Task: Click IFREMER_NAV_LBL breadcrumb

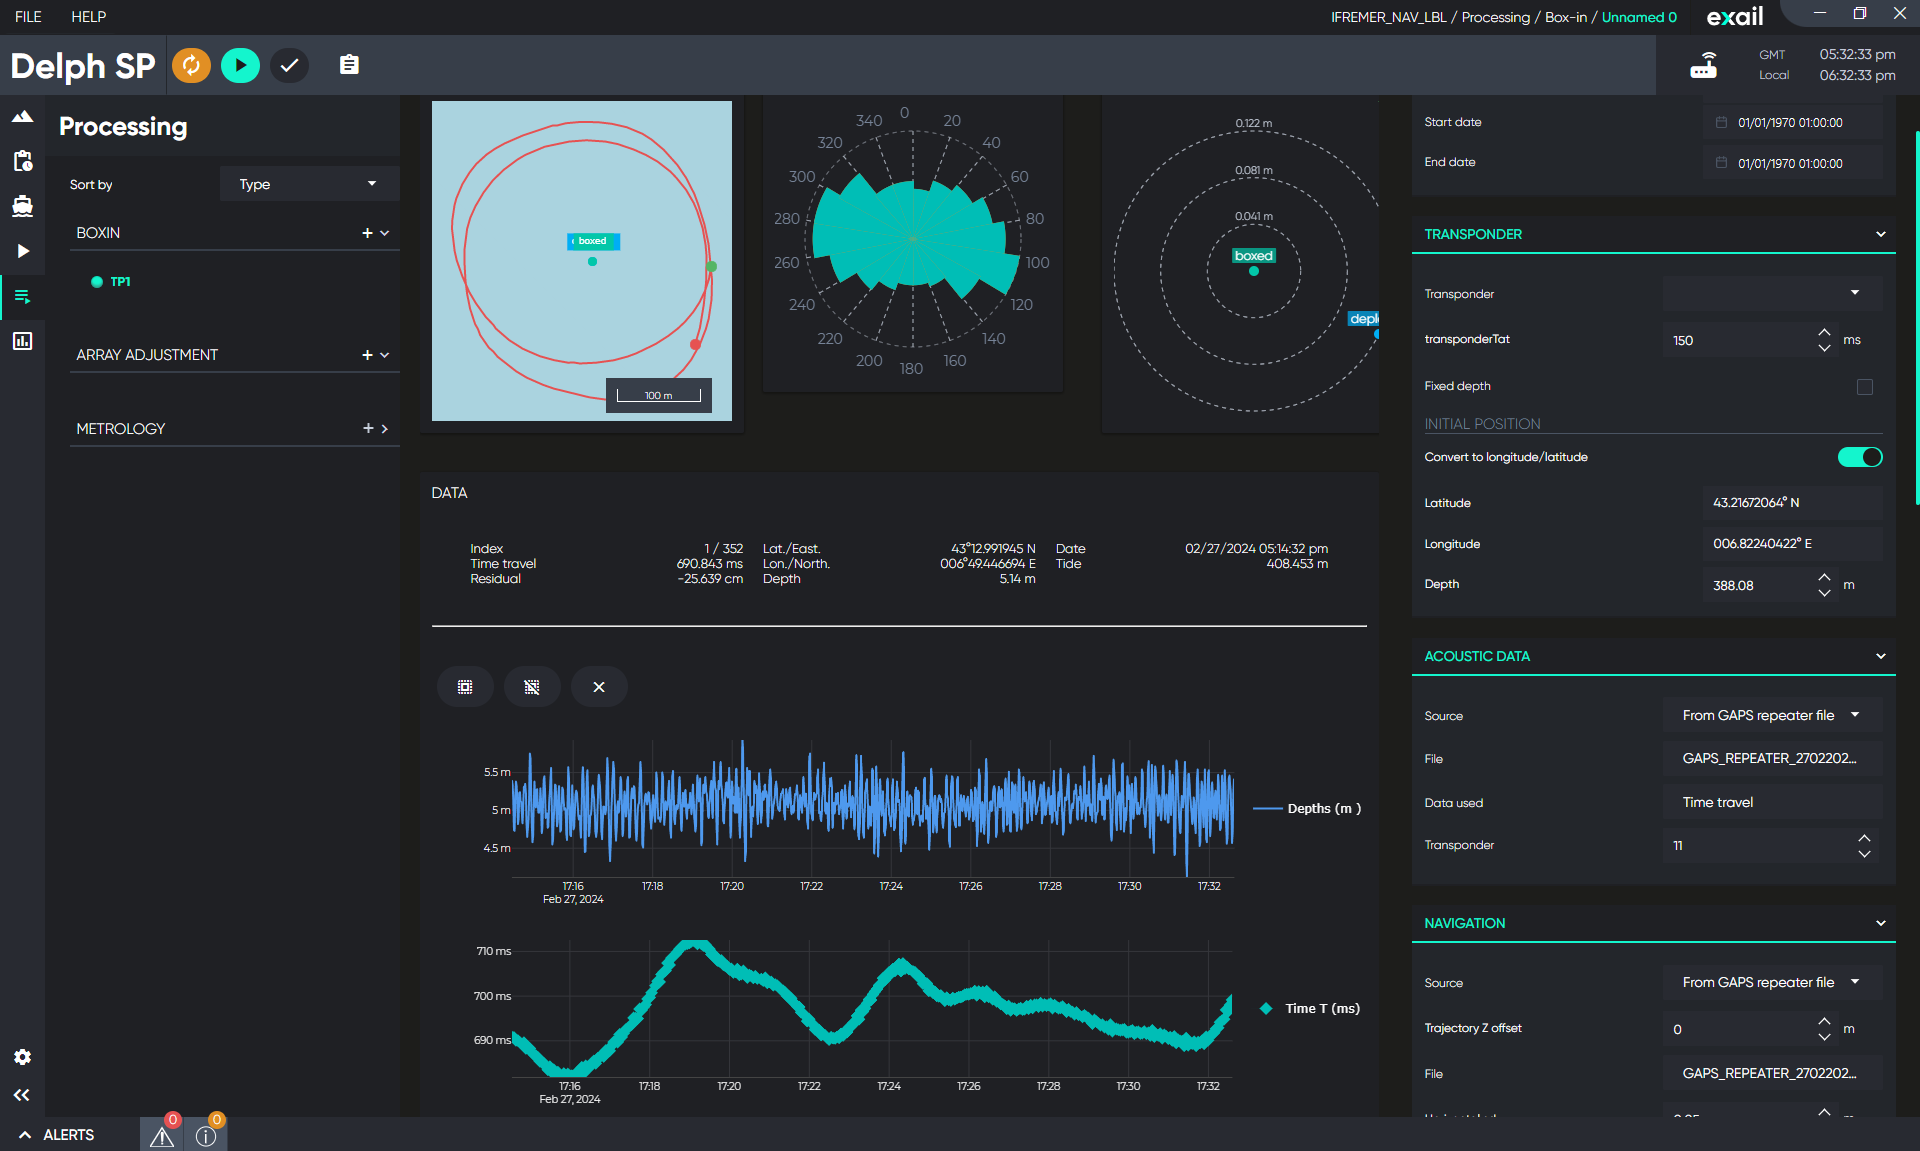Action: pos(1388,17)
